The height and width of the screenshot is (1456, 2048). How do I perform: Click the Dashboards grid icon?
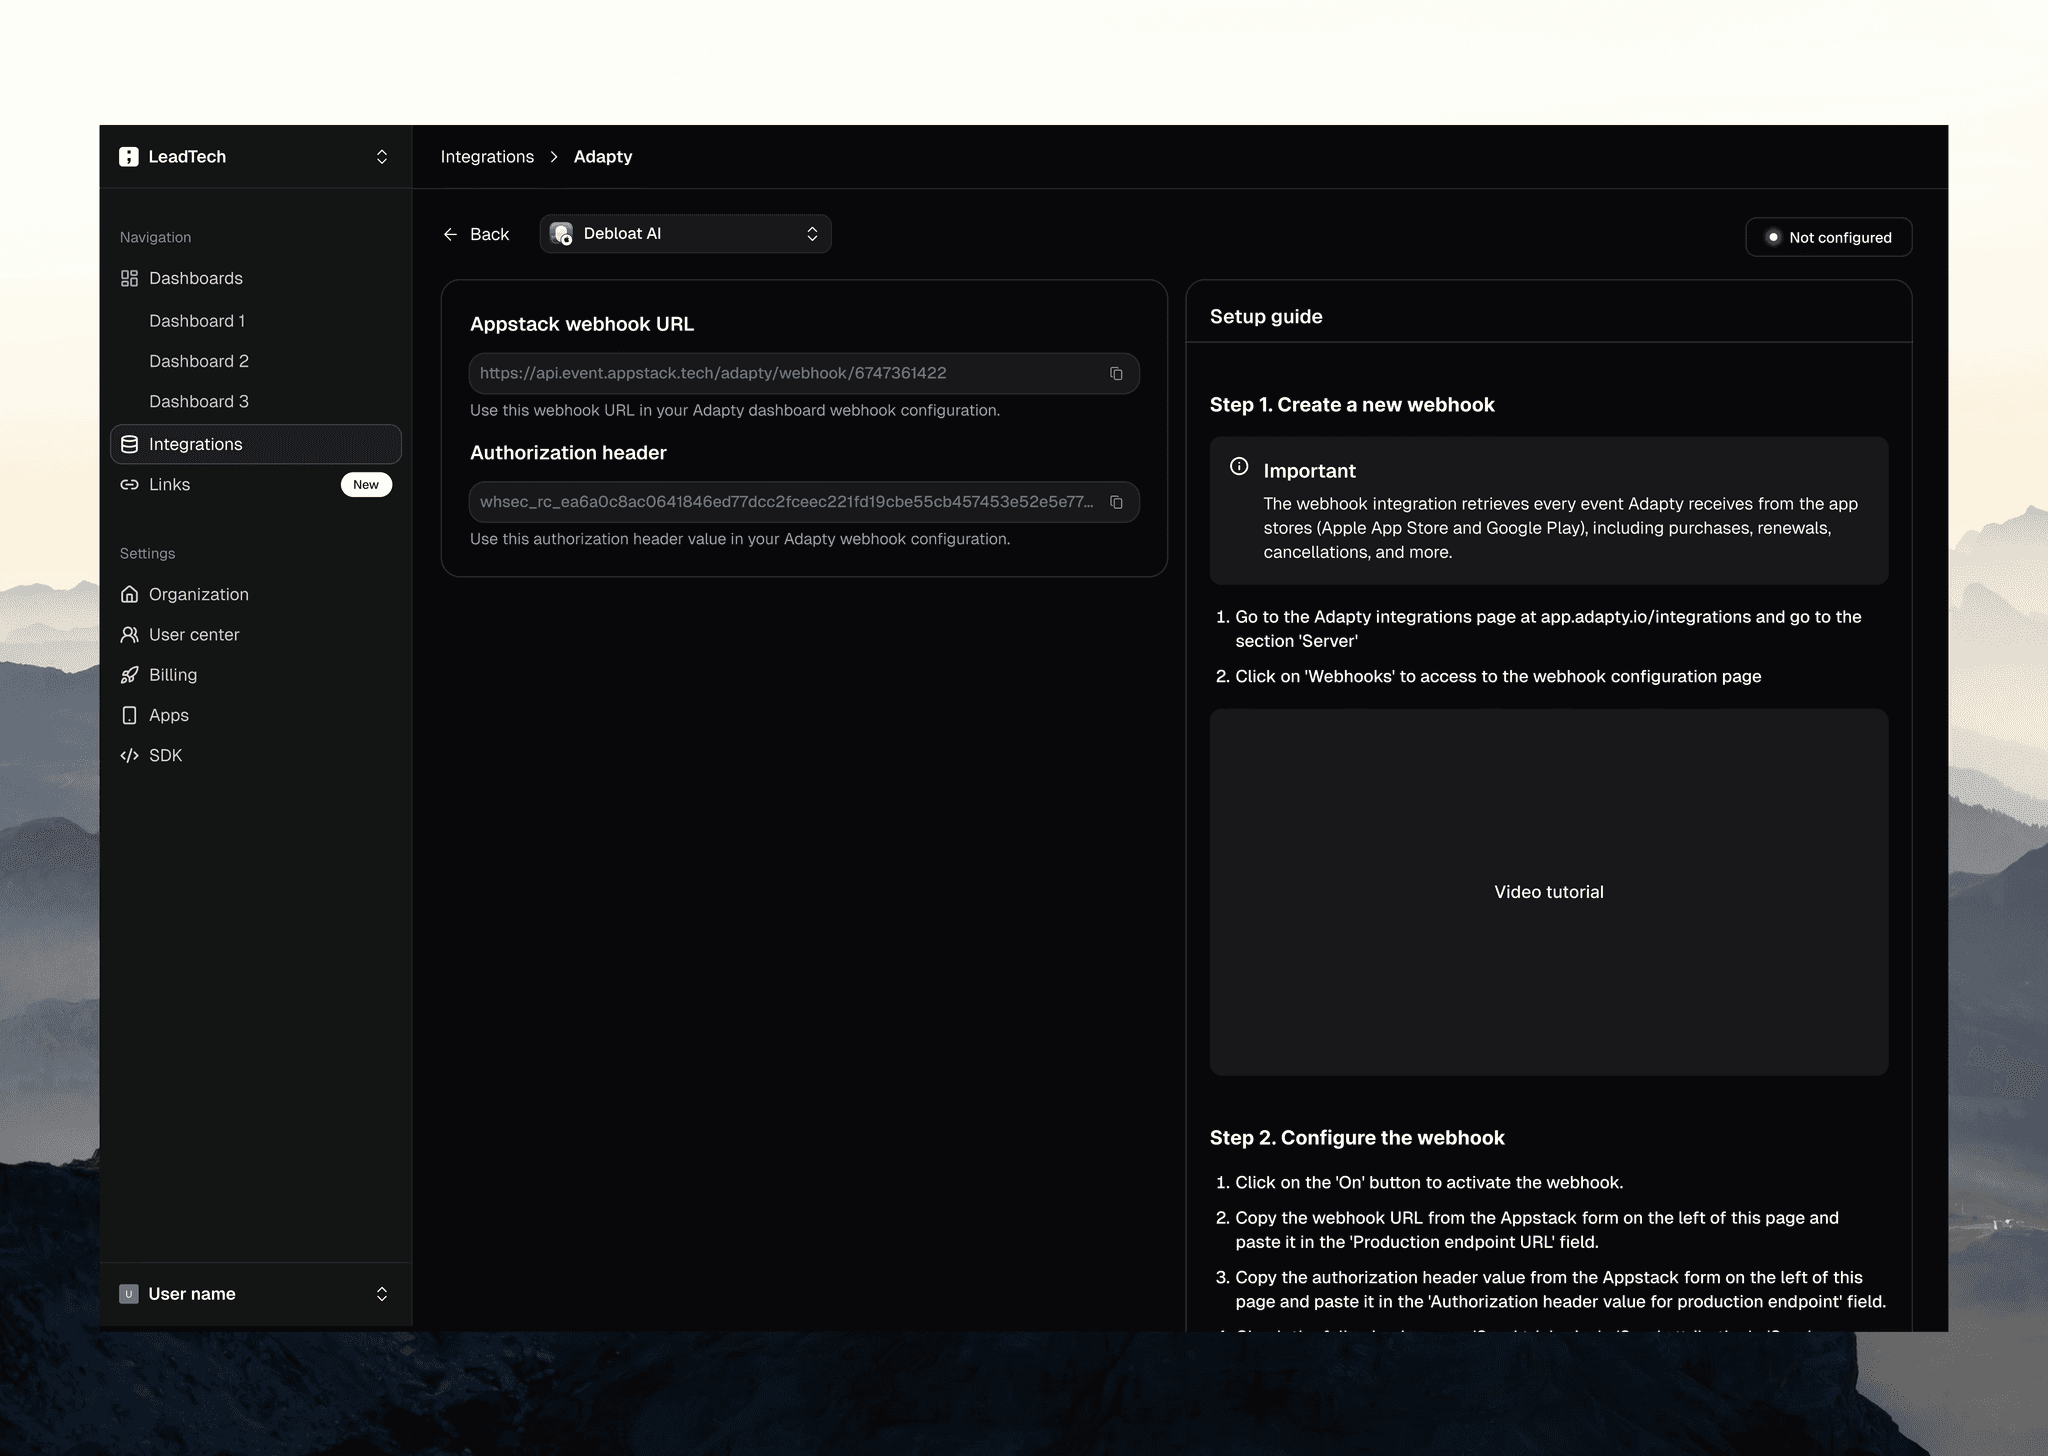(x=129, y=278)
